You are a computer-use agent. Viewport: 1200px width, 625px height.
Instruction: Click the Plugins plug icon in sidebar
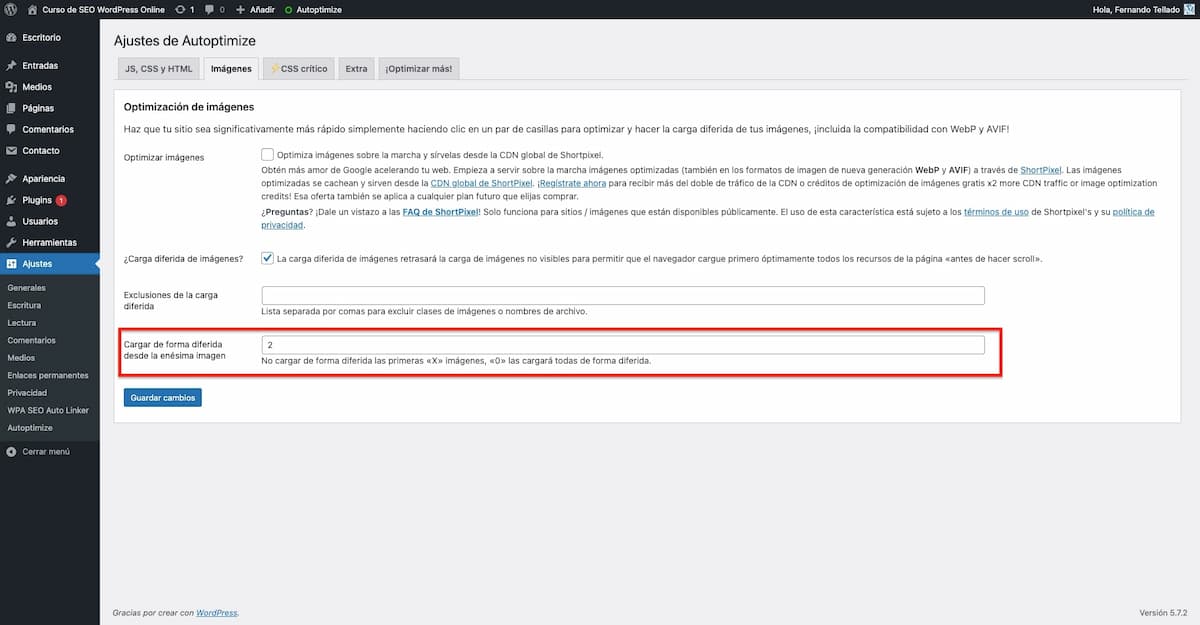11,200
